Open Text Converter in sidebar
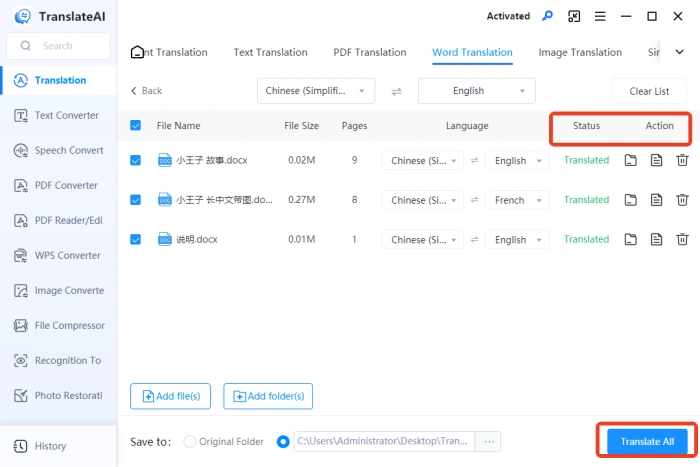Viewport: 700px width, 467px height. [58, 116]
